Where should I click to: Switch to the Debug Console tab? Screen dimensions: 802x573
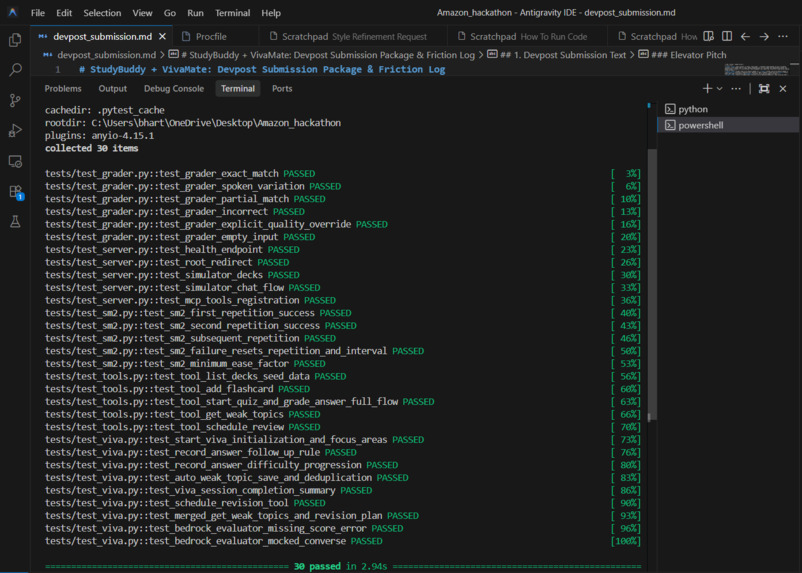[x=174, y=89]
